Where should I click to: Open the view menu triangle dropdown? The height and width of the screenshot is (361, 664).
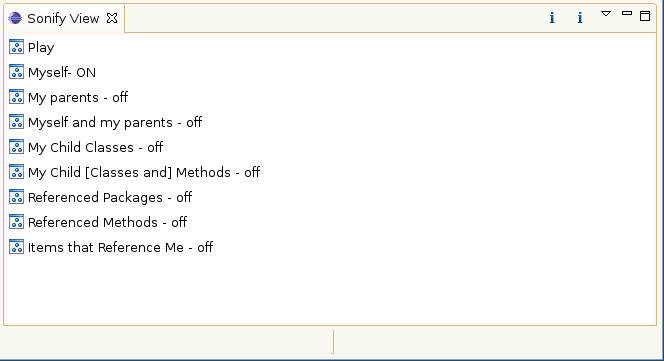click(606, 14)
